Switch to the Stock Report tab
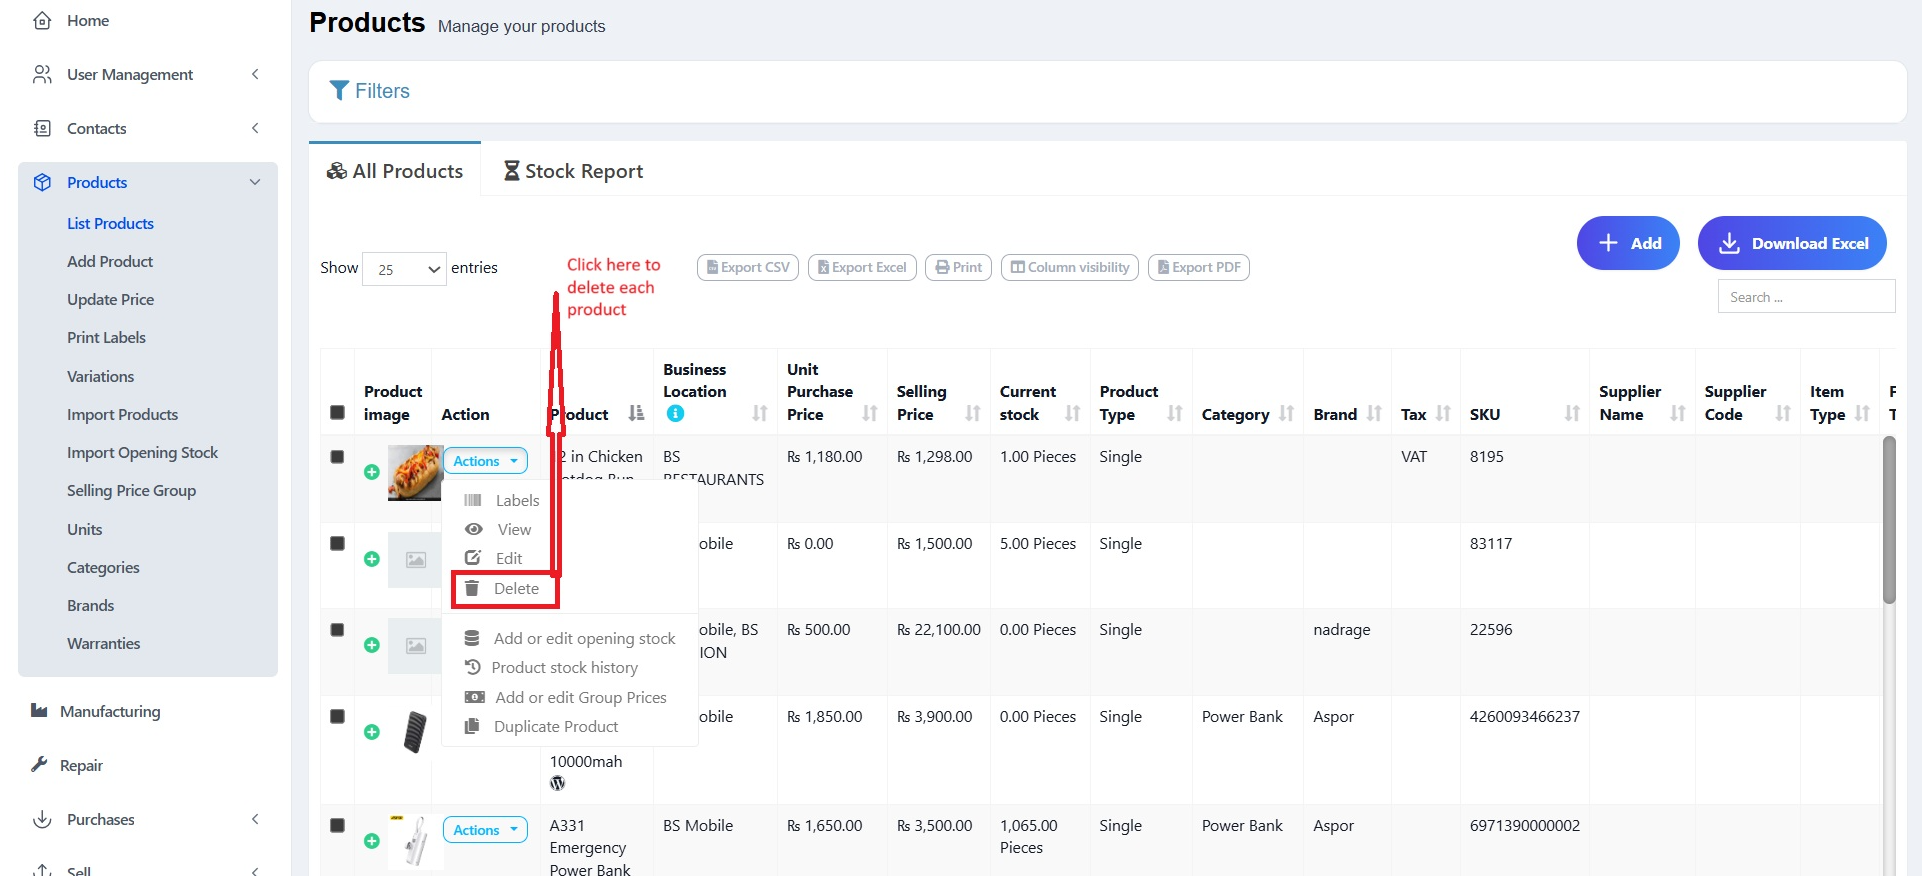Viewport: 1928px width, 876px height. pyautogui.click(x=574, y=171)
